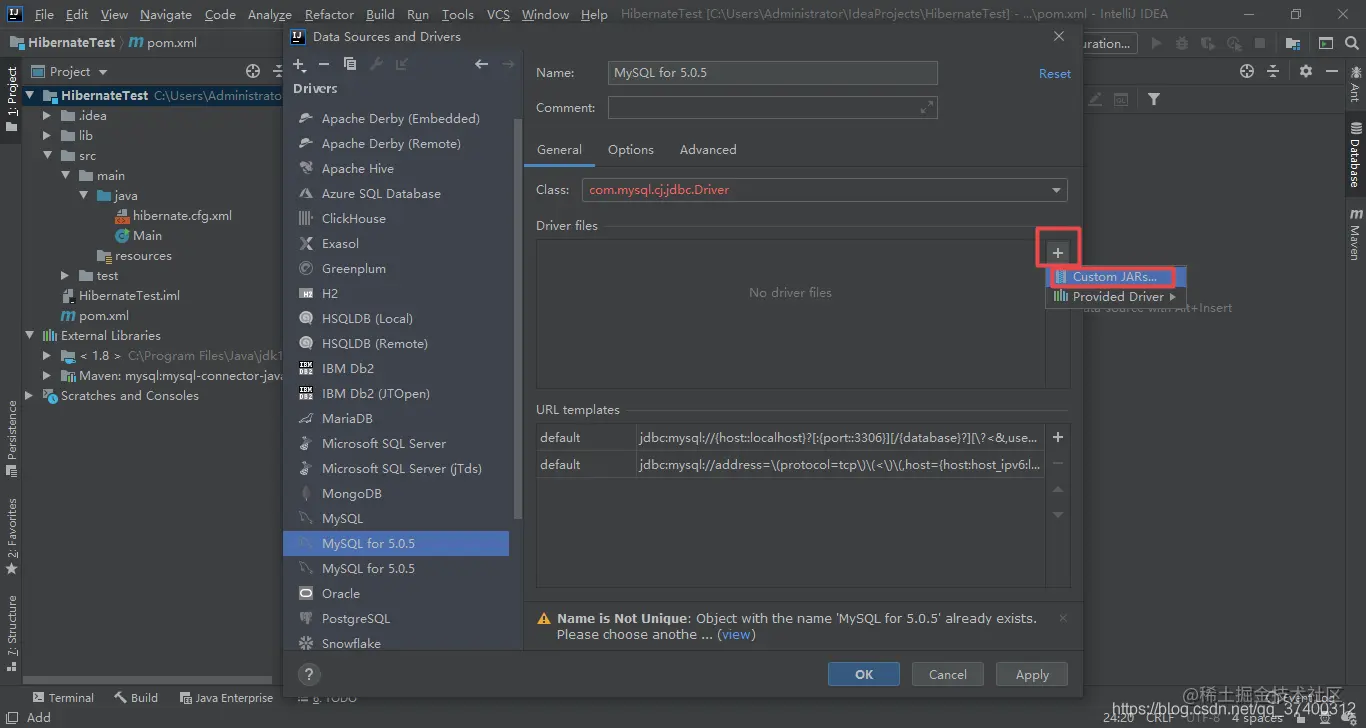Open the help question mark button
Image resolution: width=1366 pixels, height=728 pixels.
pyautogui.click(x=309, y=674)
